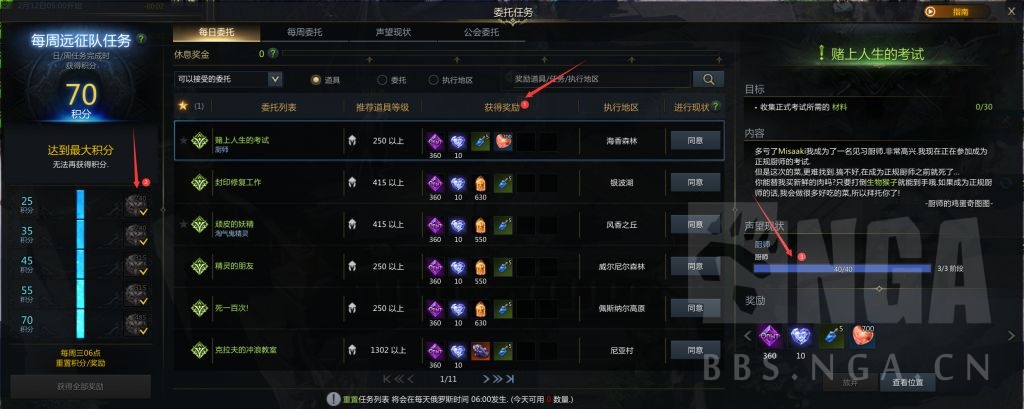Click the 厨师 reputation progress bar
Screen dimensions: 1024x409
[x=842, y=269]
